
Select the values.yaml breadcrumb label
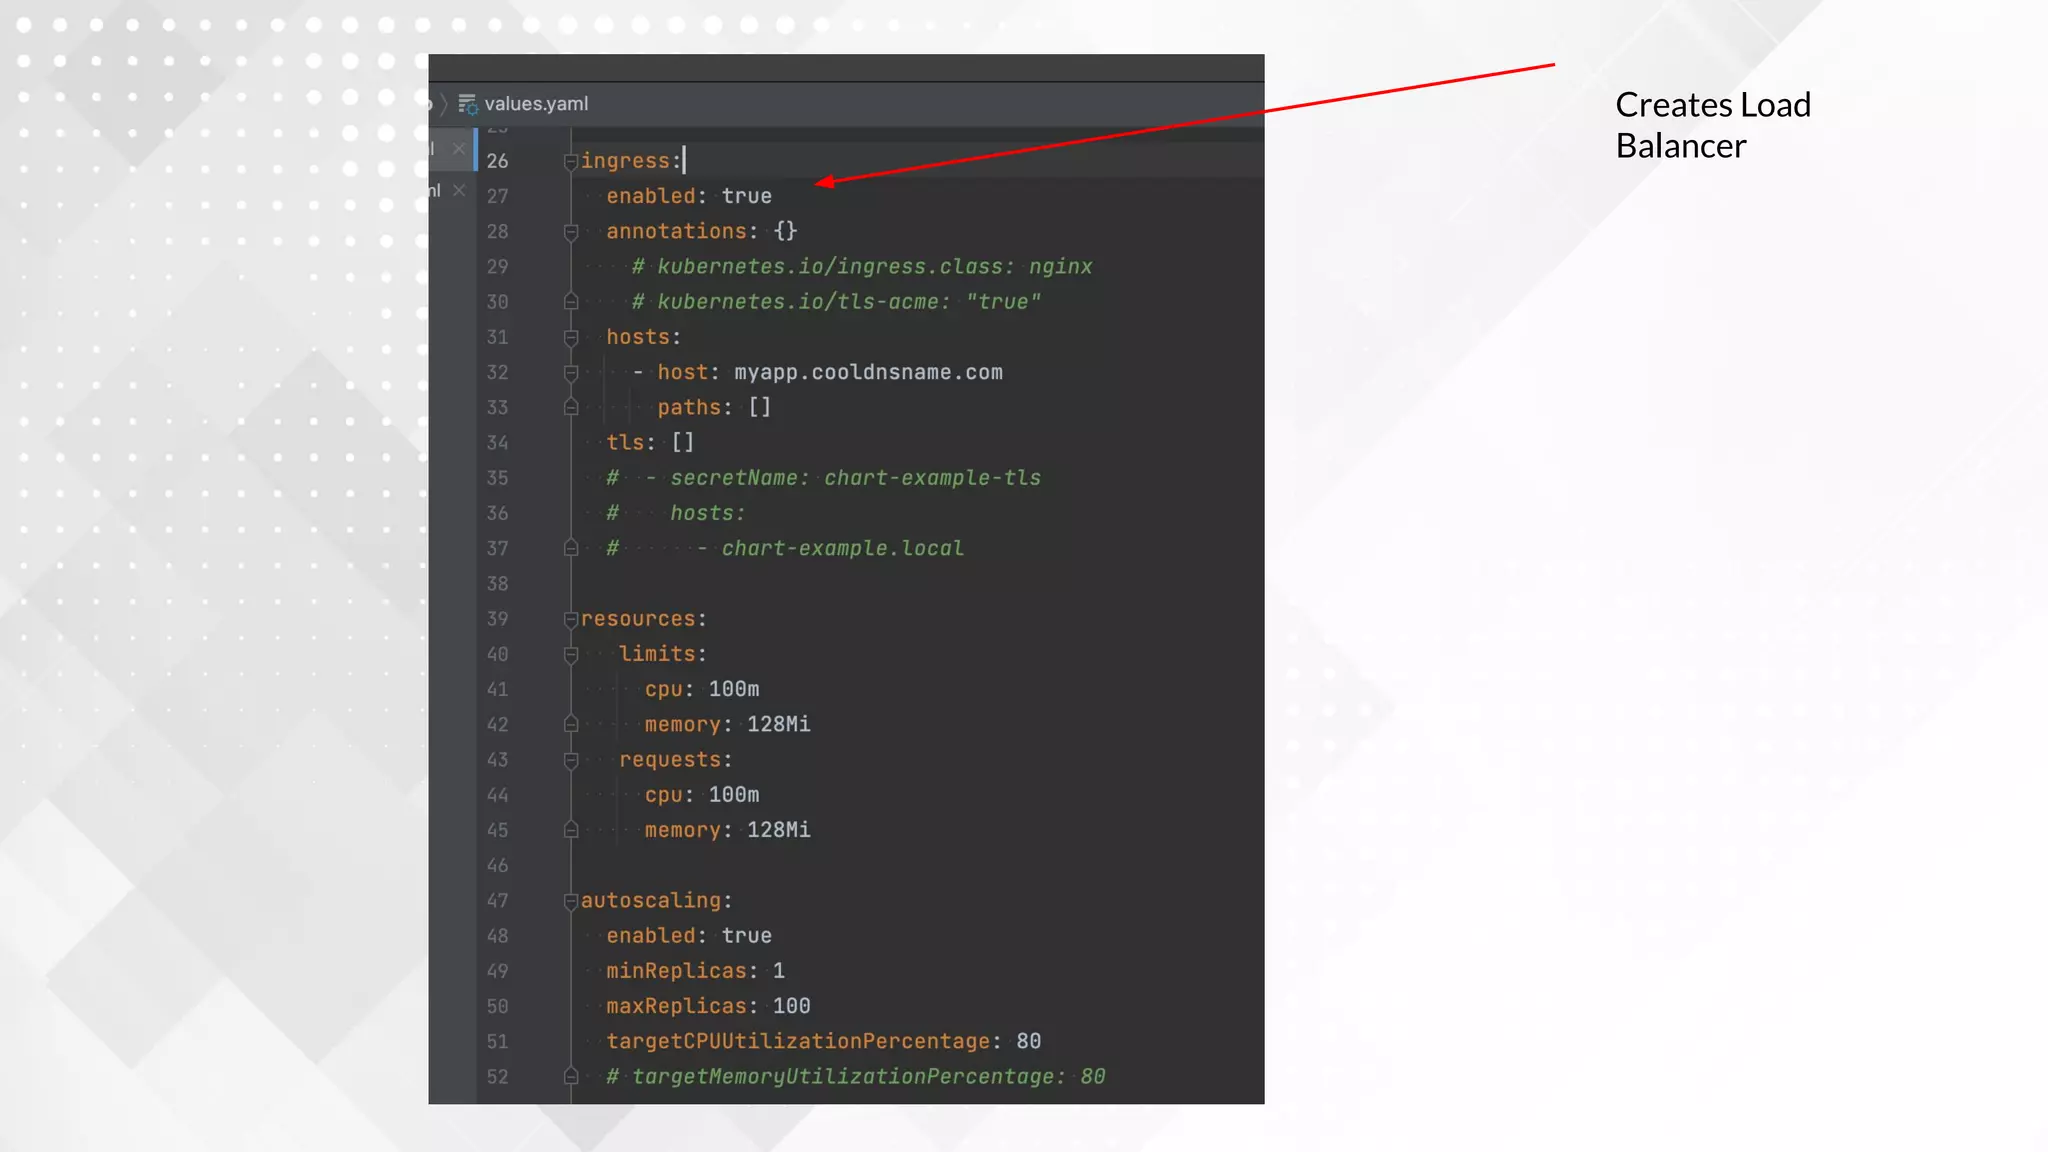(x=536, y=104)
